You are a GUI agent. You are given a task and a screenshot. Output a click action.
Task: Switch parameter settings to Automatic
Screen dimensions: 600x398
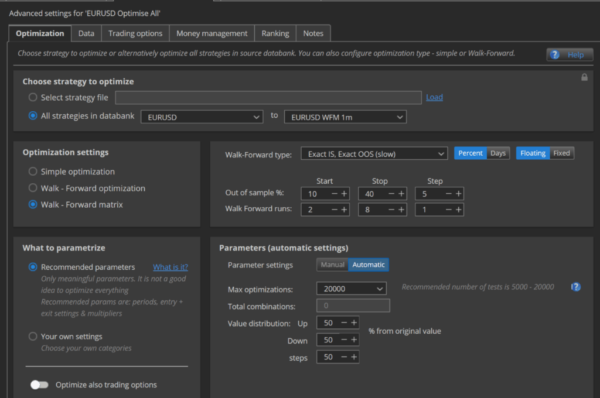coord(368,264)
